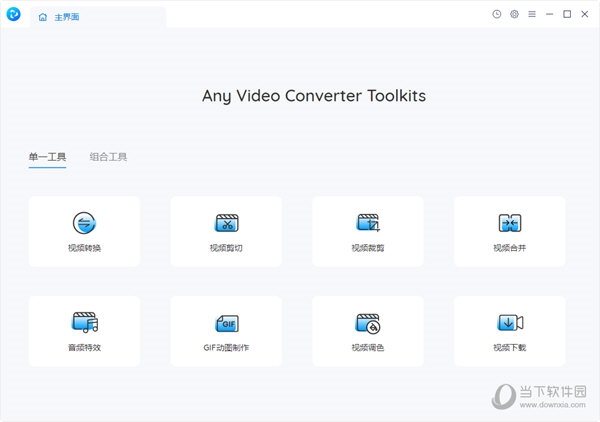Click the 视频下载 label text

pos(510,347)
